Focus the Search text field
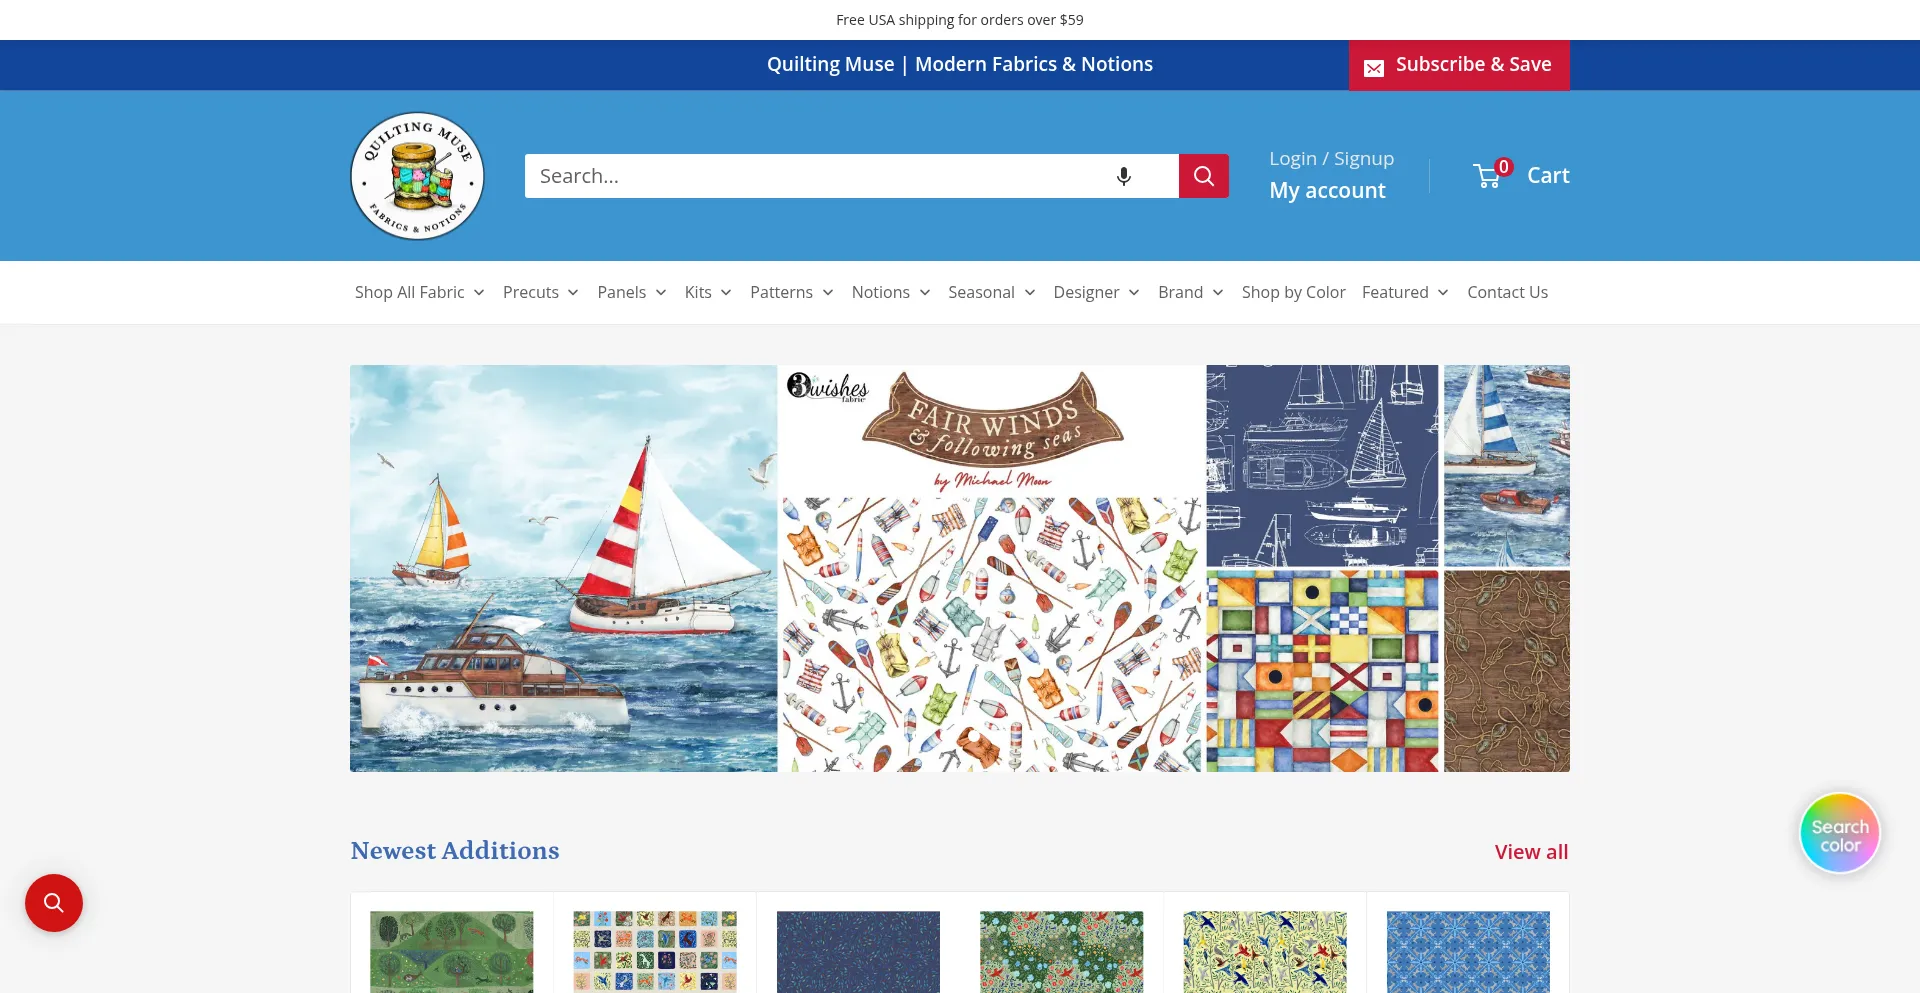This screenshot has height=993, width=1920. pos(820,176)
